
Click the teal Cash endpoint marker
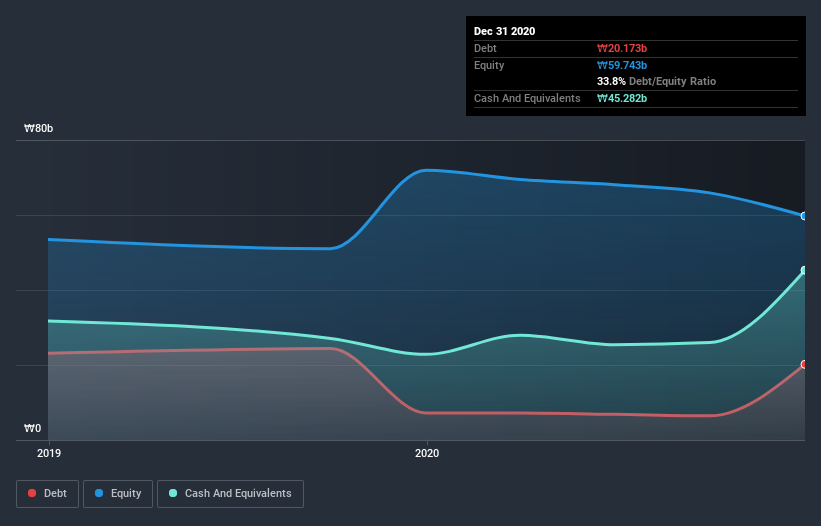(x=803, y=271)
